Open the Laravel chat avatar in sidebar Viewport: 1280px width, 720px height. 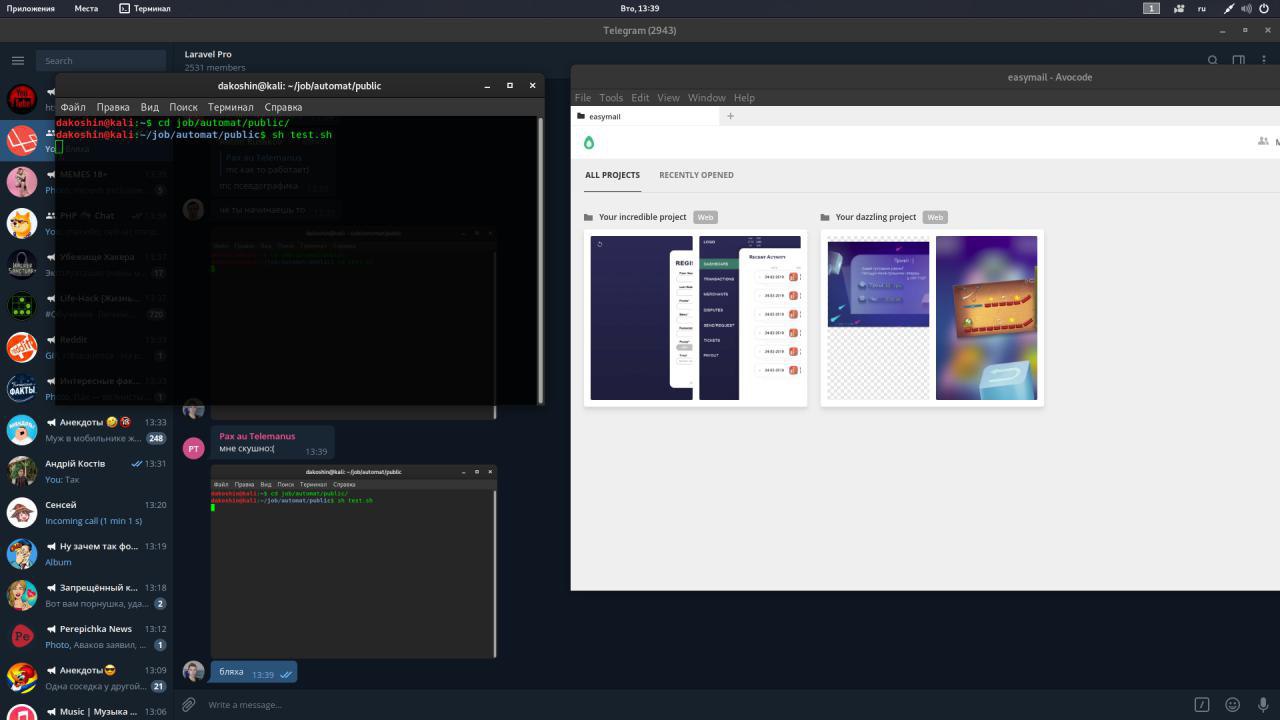(22, 140)
